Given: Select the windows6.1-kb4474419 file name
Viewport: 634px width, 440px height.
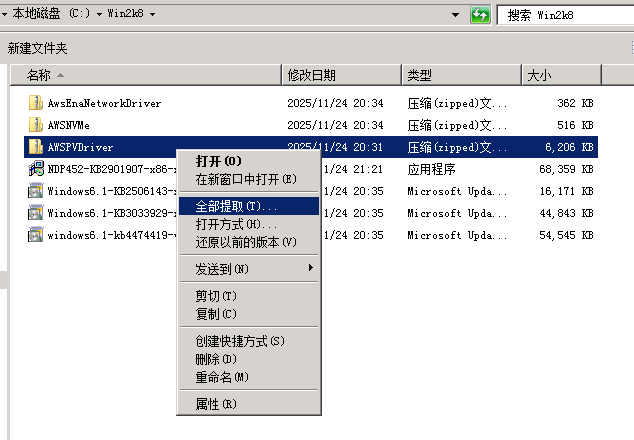Looking at the screenshot, I should [112, 235].
